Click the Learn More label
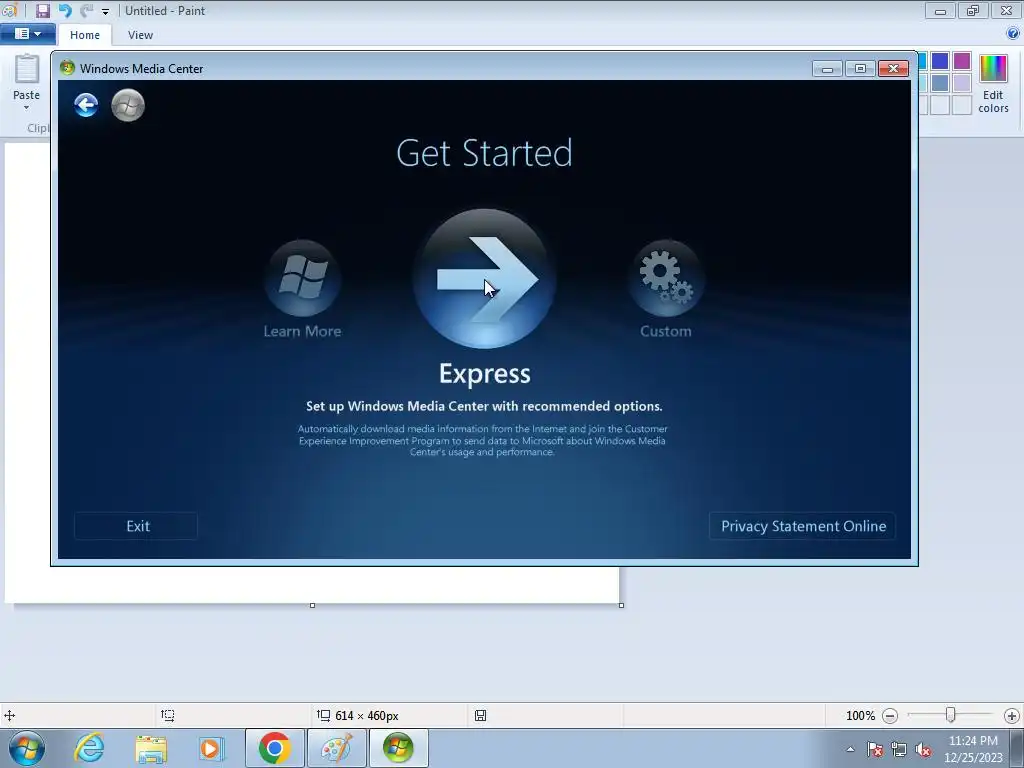Image resolution: width=1024 pixels, height=768 pixels. point(302,331)
